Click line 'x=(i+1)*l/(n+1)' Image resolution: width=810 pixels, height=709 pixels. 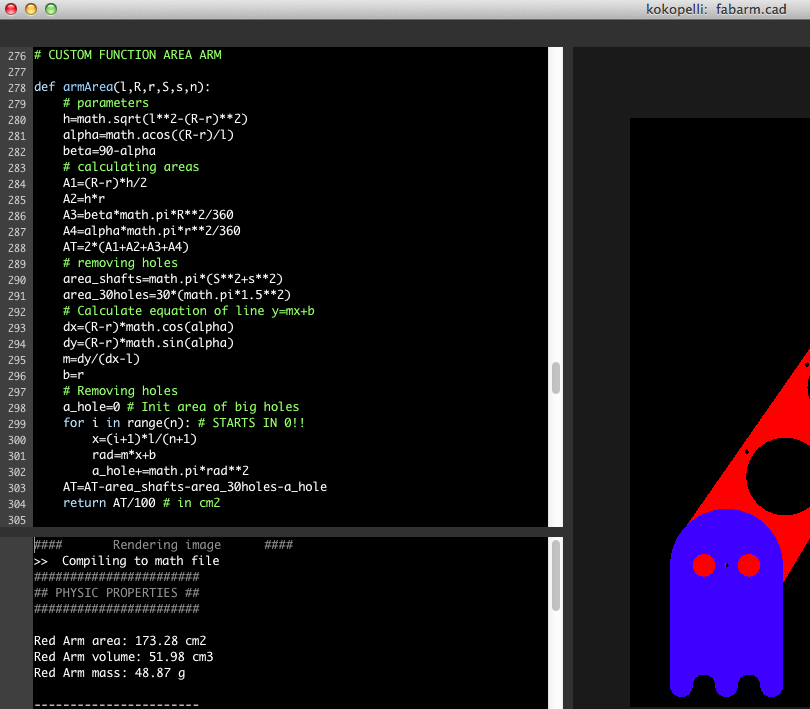click(144, 439)
